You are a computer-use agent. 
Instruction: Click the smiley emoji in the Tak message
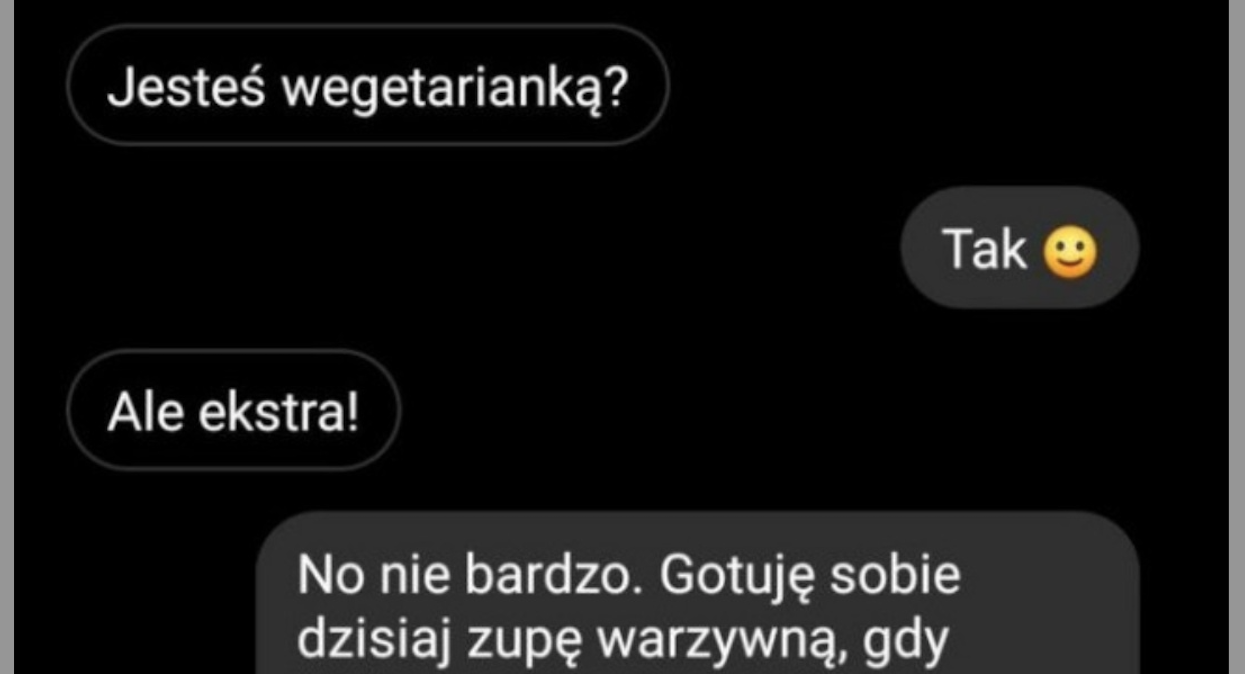coord(1069,251)
